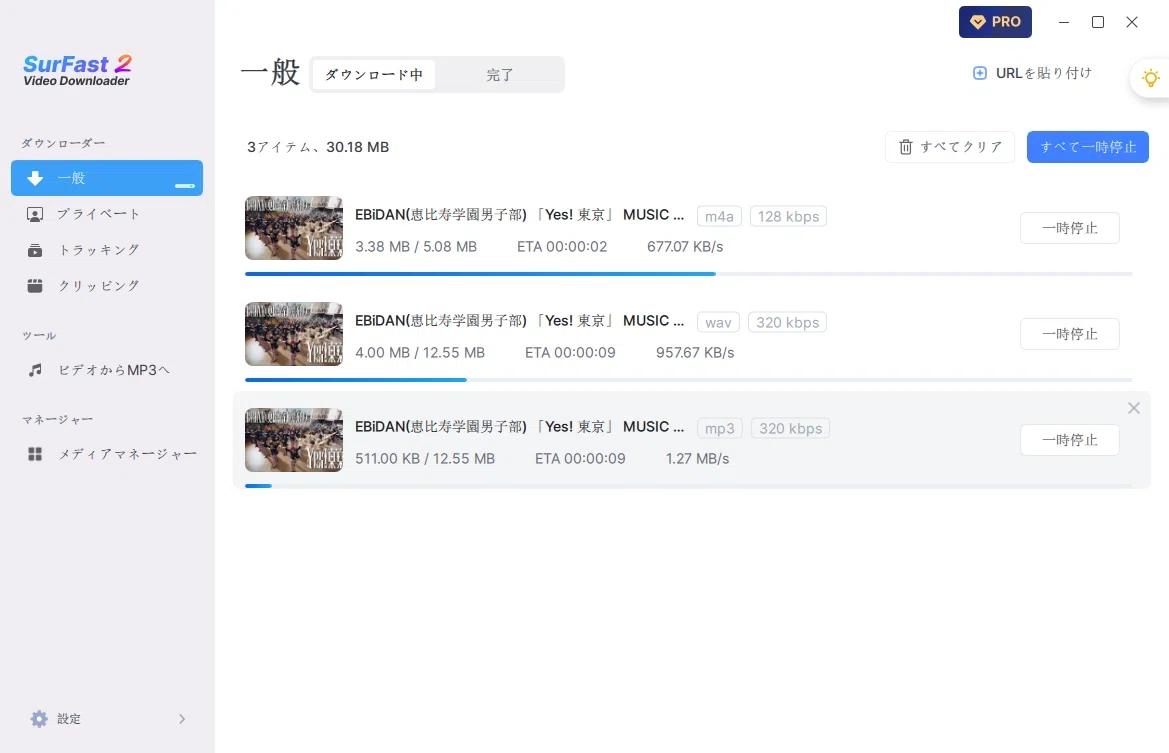Click the download arrow icon for 一般

(35, 178)
